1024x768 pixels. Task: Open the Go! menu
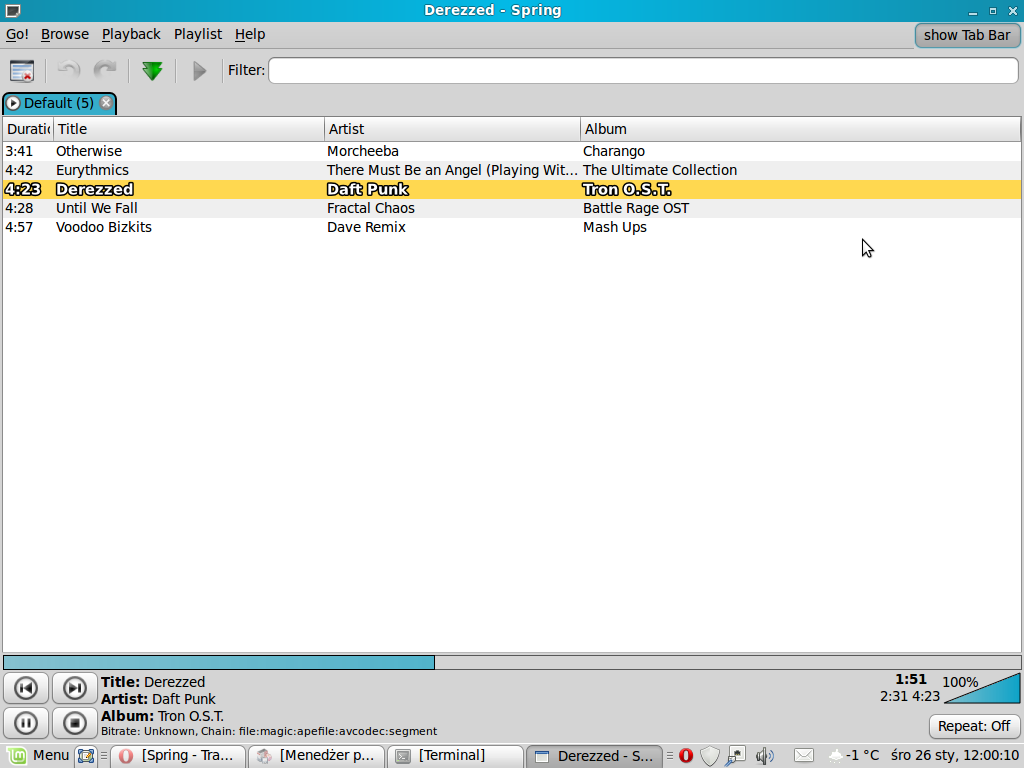point(17,35)
